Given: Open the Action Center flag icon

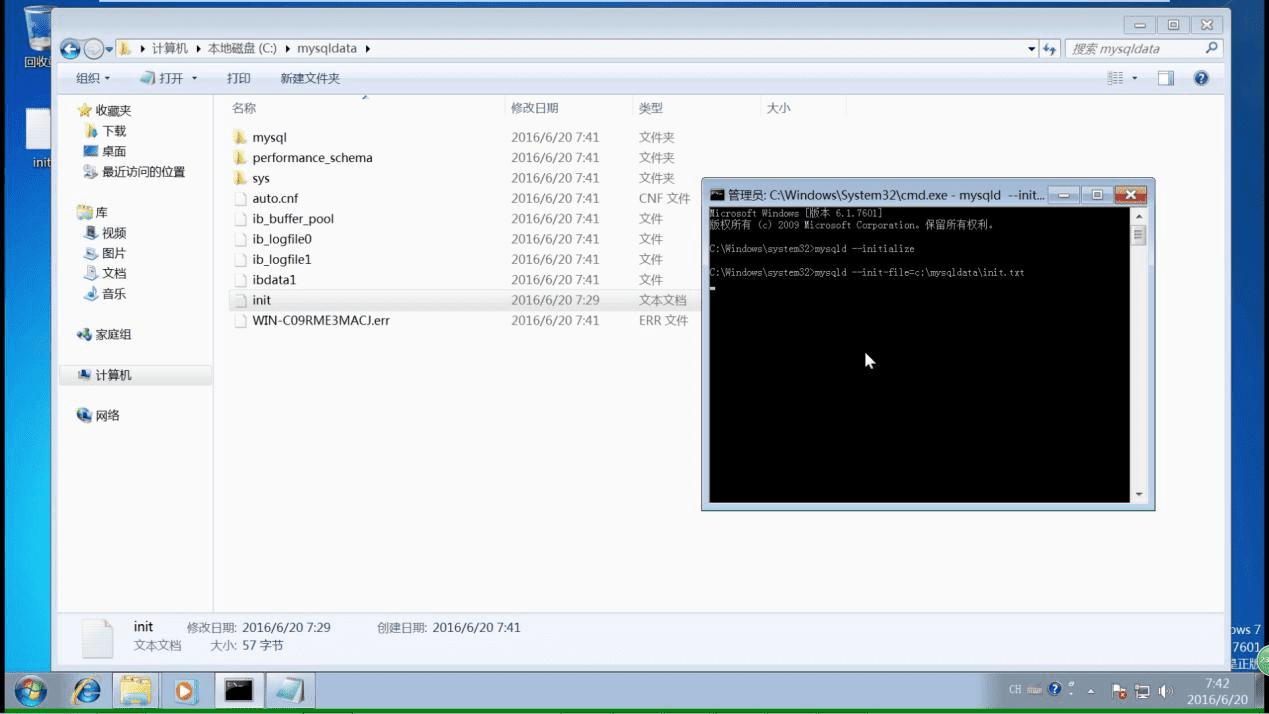Looking at the screenshot, I should [1119, 689].
